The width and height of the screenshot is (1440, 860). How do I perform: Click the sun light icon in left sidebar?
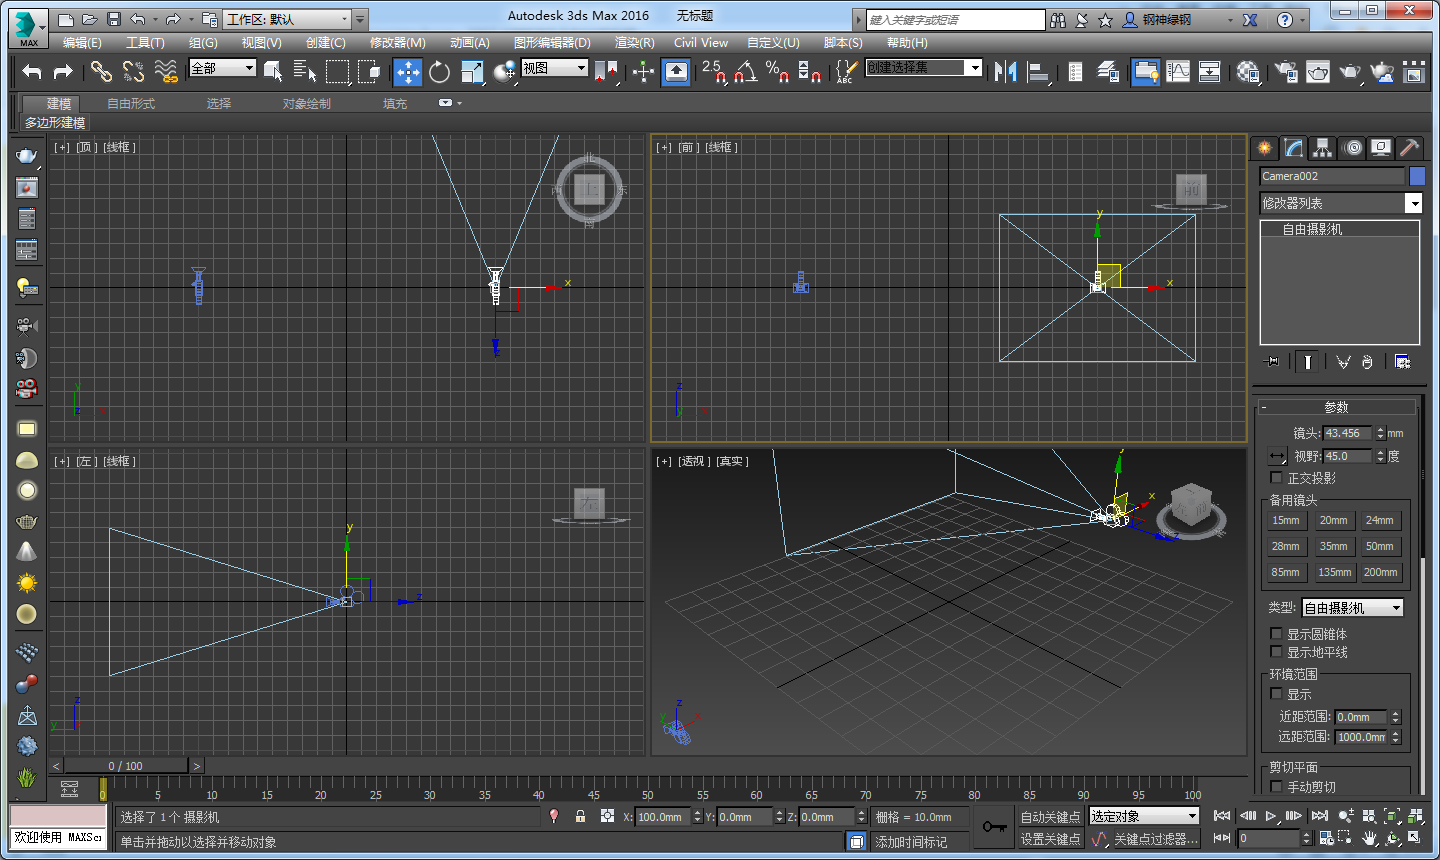[27, 583]
